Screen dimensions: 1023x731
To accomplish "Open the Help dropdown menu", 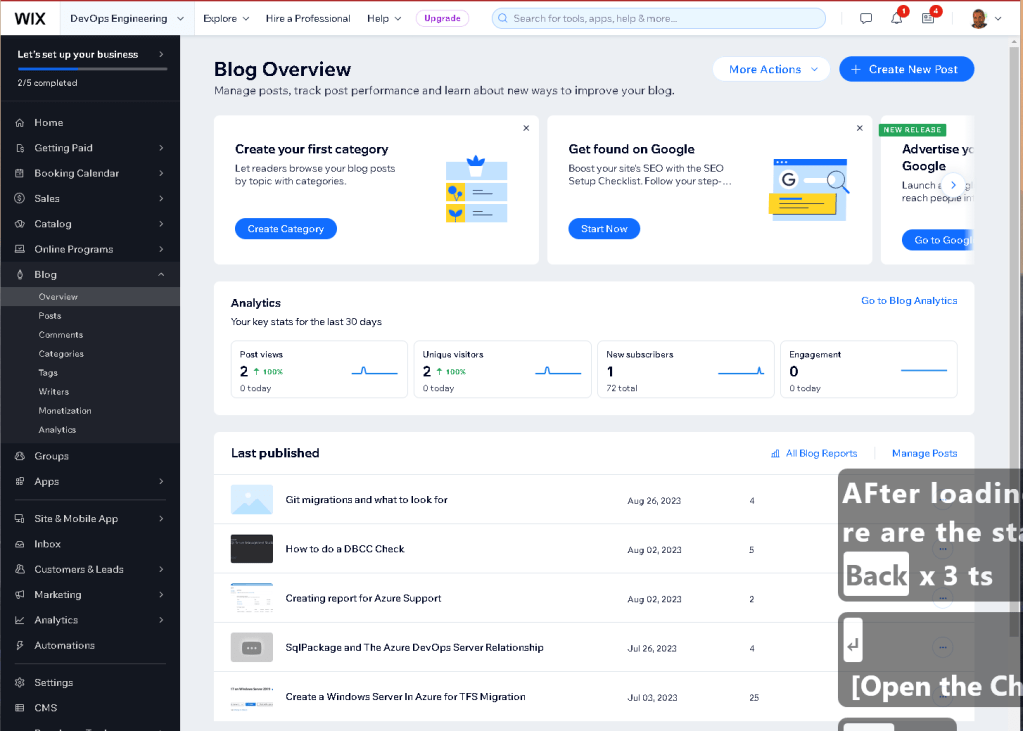I will [384, 18].
